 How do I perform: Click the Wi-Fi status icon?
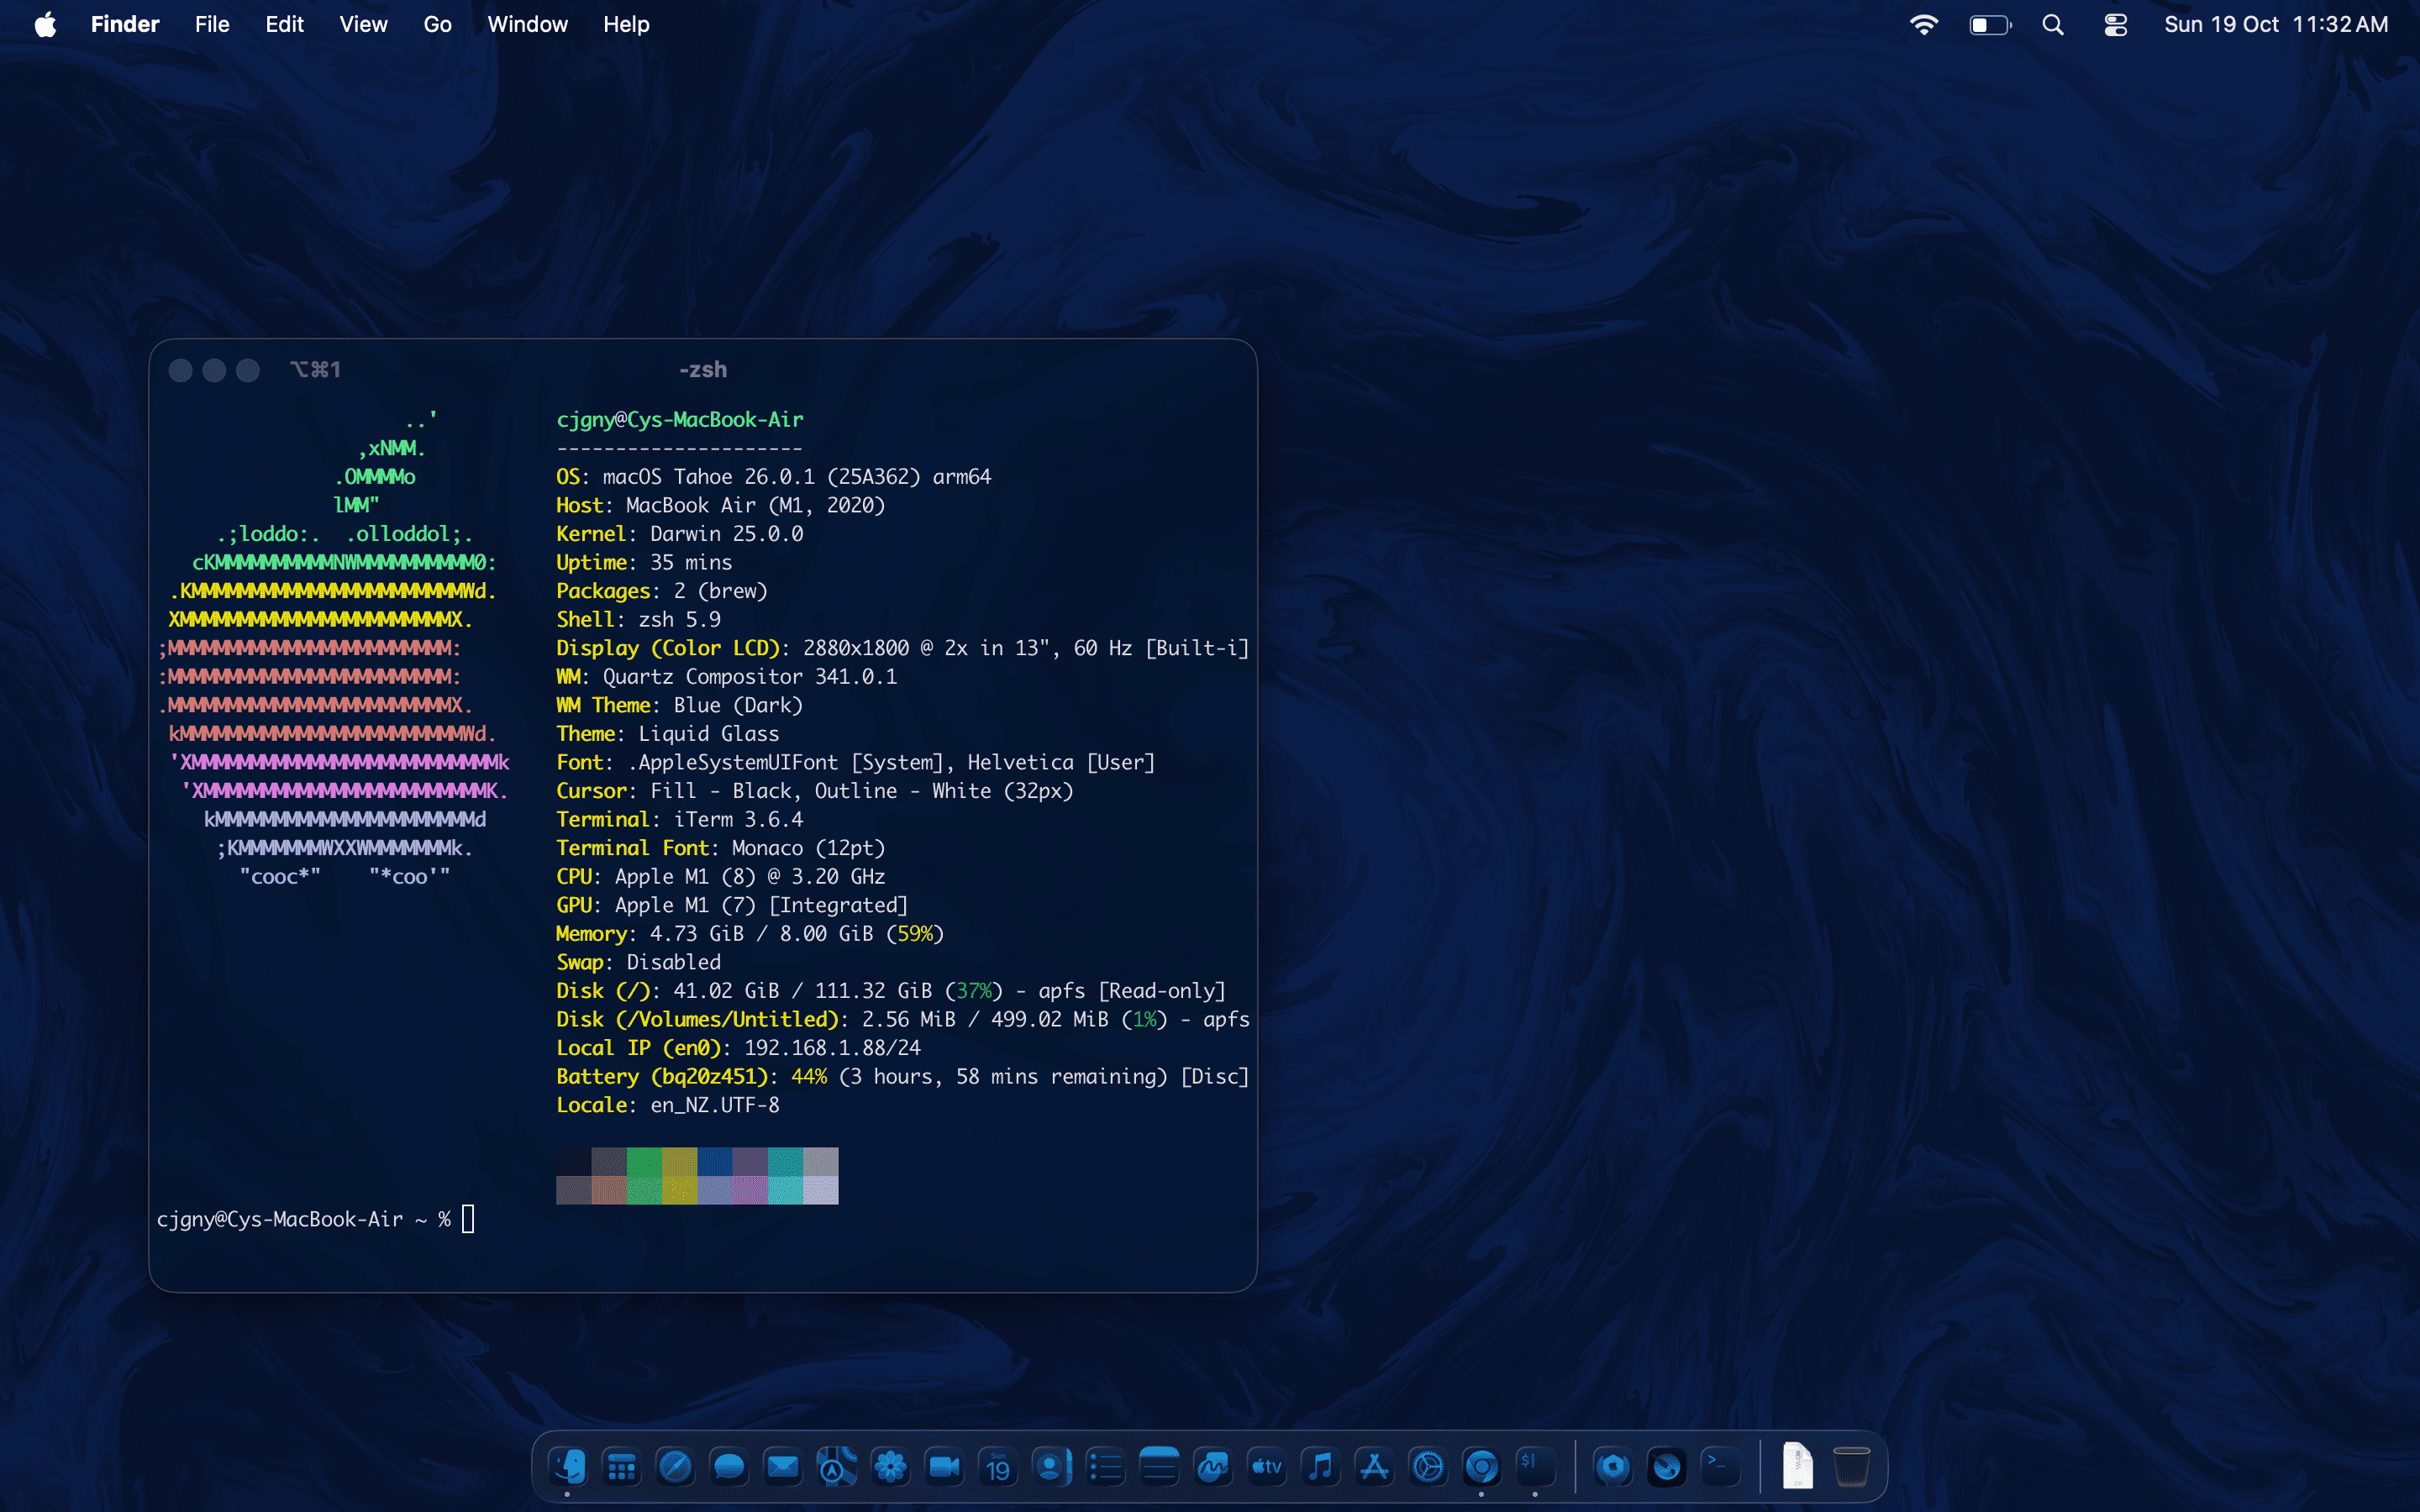[x=1923, y=25]
